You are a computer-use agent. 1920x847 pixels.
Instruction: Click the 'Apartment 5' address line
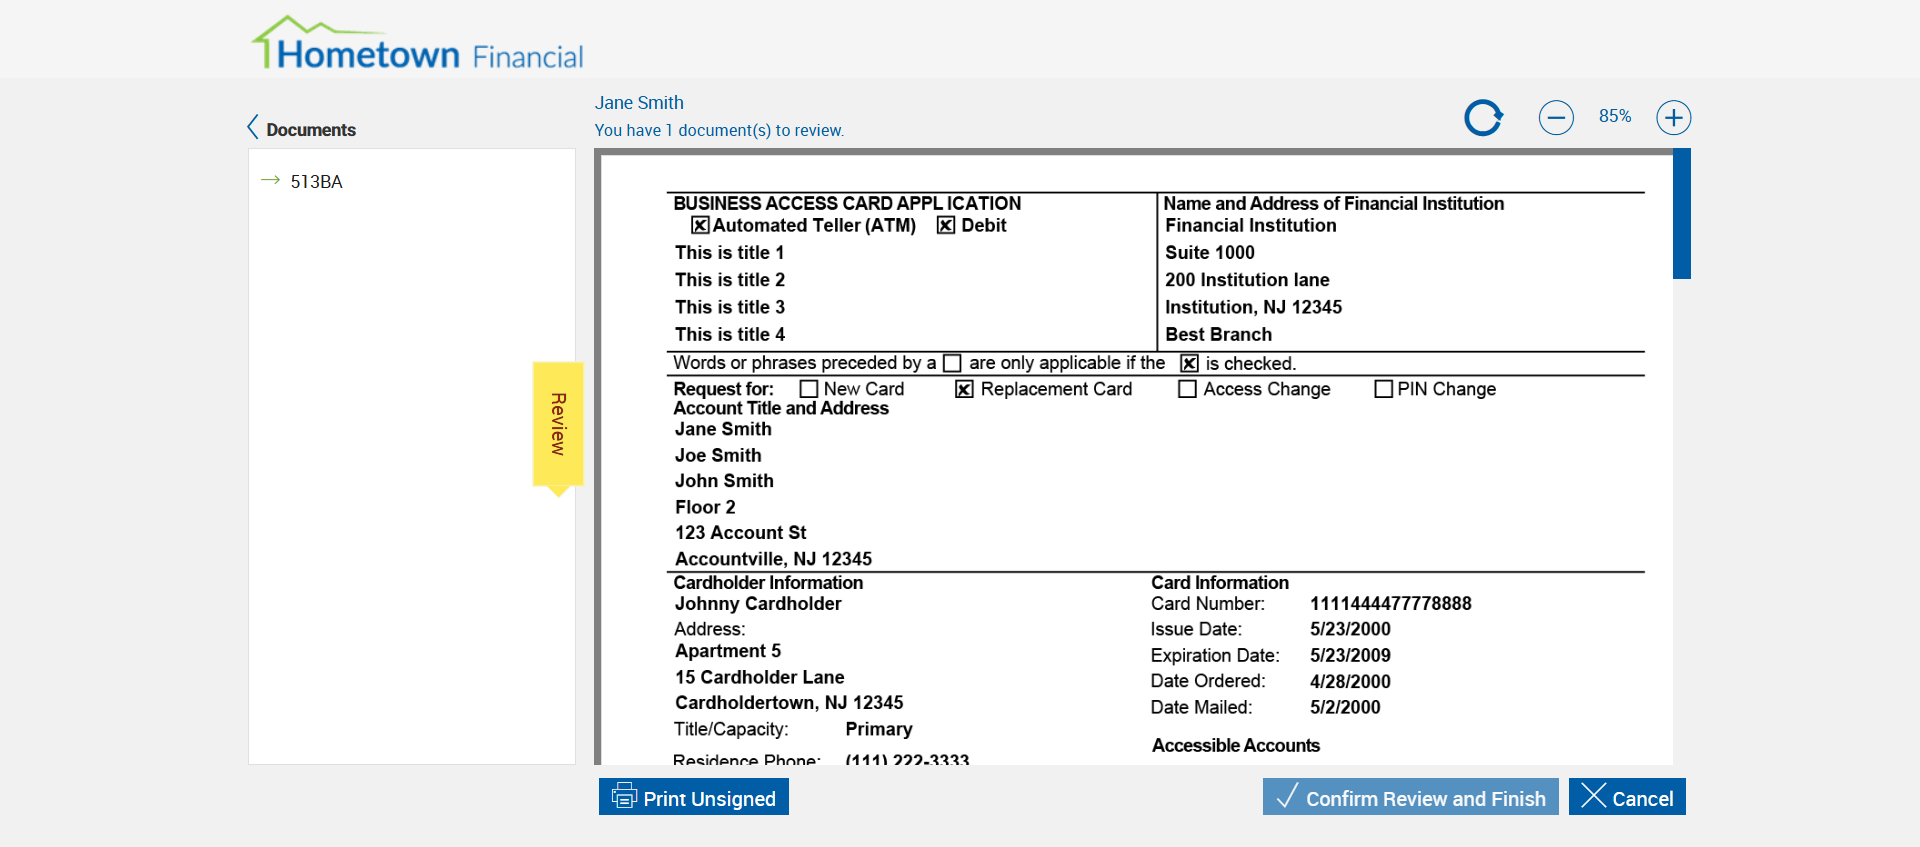tap(728, 651)
